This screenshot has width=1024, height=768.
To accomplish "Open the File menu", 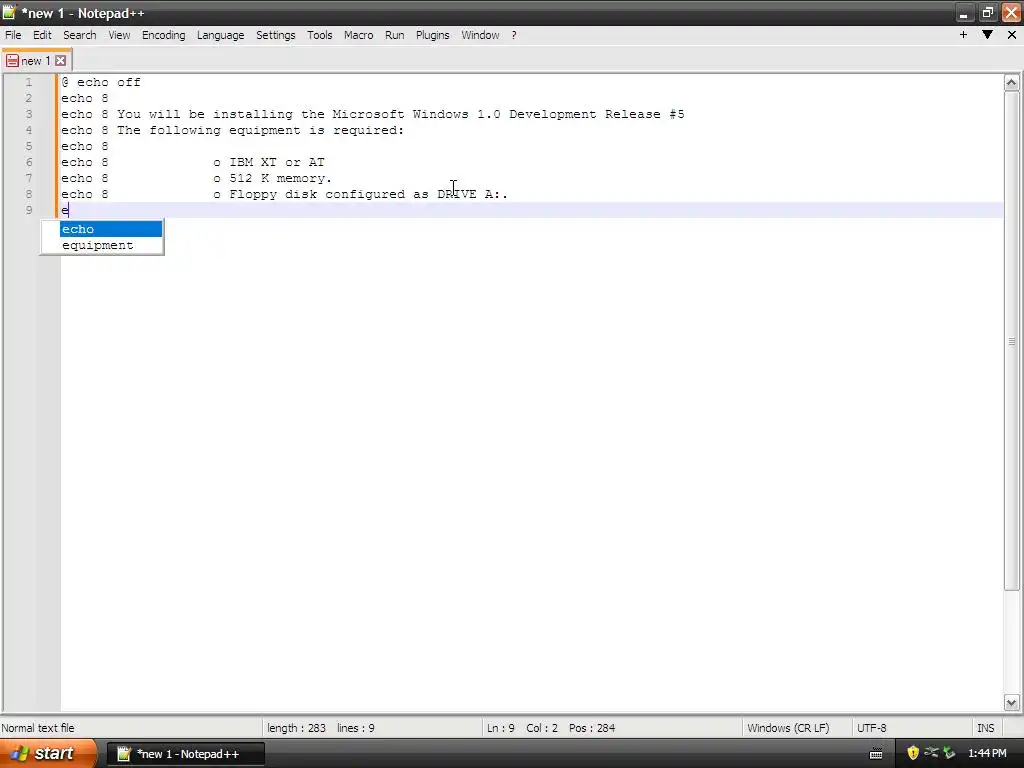I will pyautogui.click(x=13, y=35).
